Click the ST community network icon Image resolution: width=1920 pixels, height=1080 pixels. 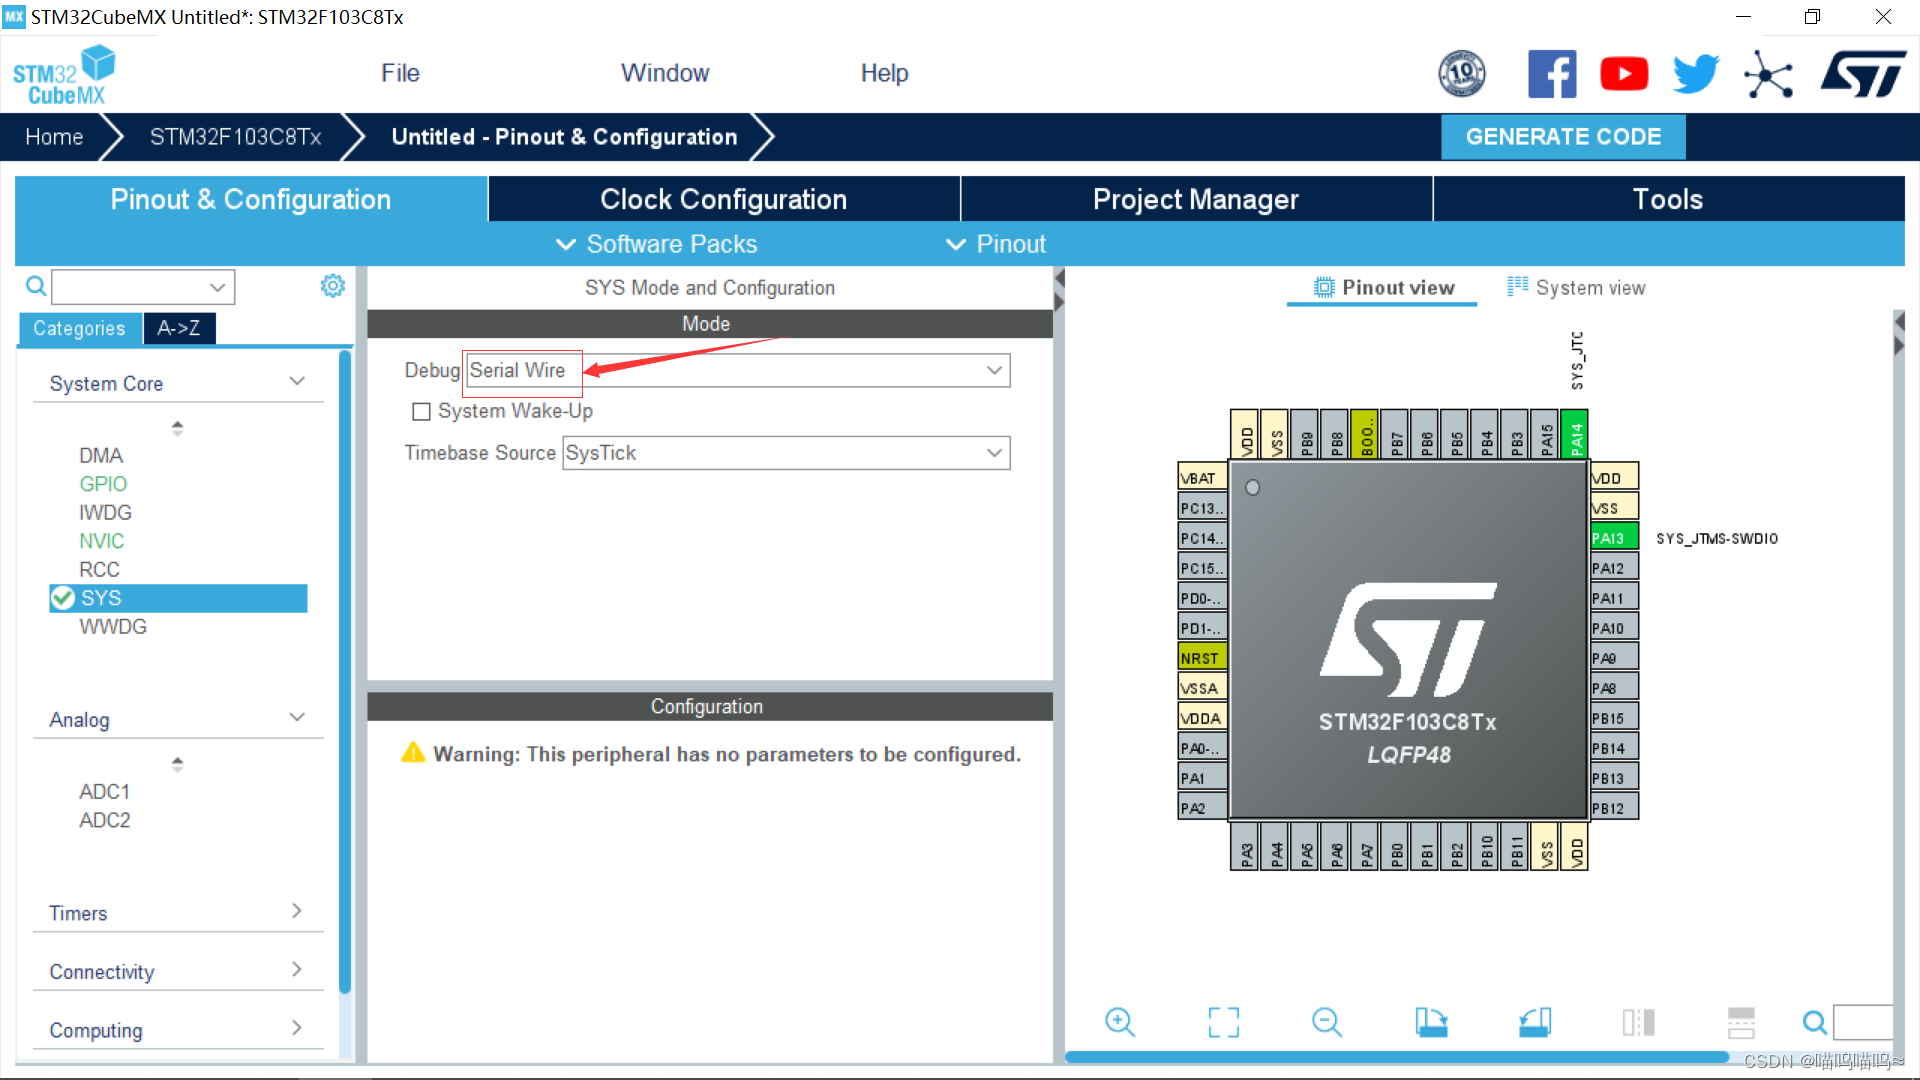pyautogui.click(x=1768, y=75)
